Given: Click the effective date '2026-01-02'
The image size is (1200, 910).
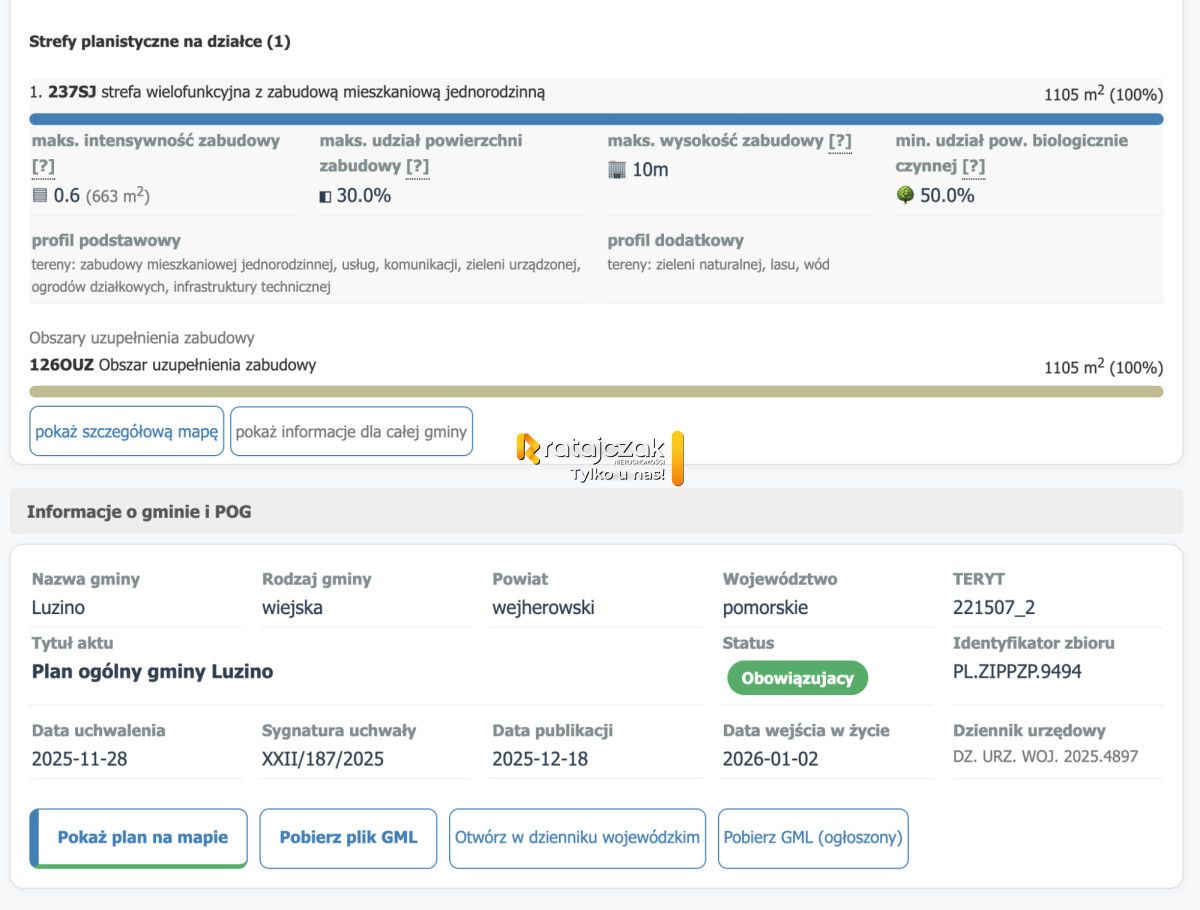Looking at the screenshot, I should coord(771,759).
